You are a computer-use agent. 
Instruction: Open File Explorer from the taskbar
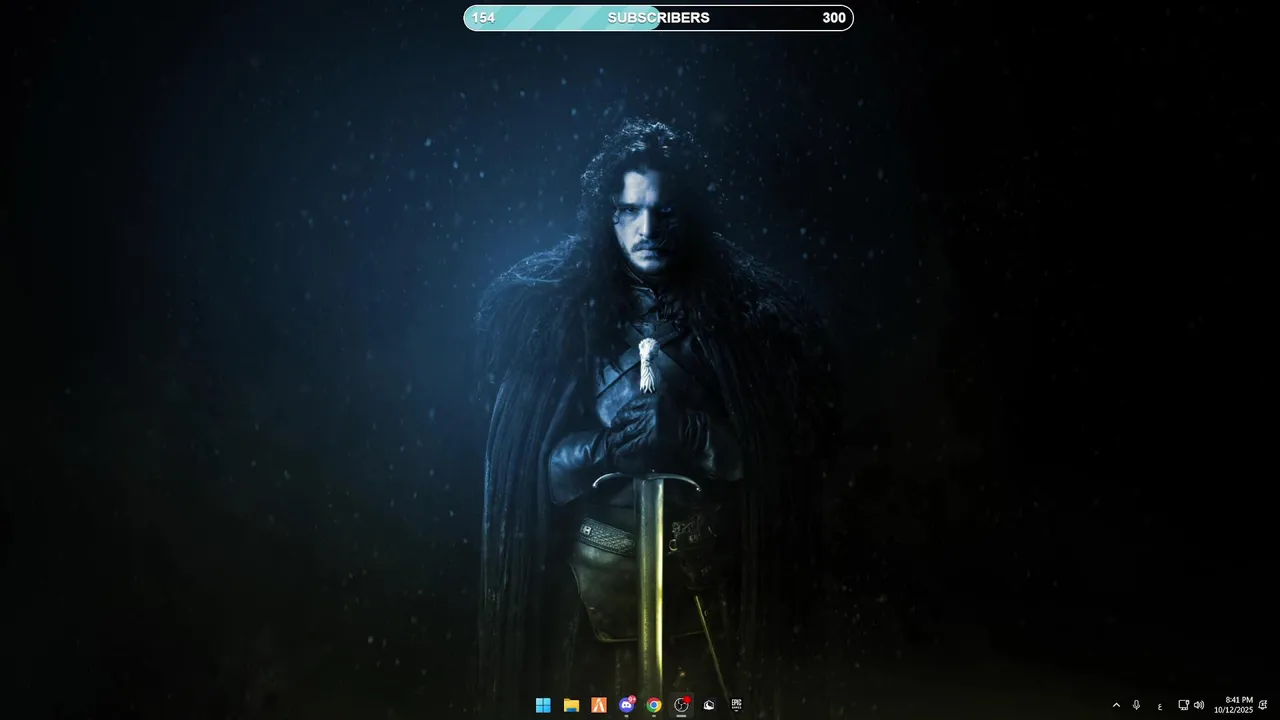click(x=571, y=705)
